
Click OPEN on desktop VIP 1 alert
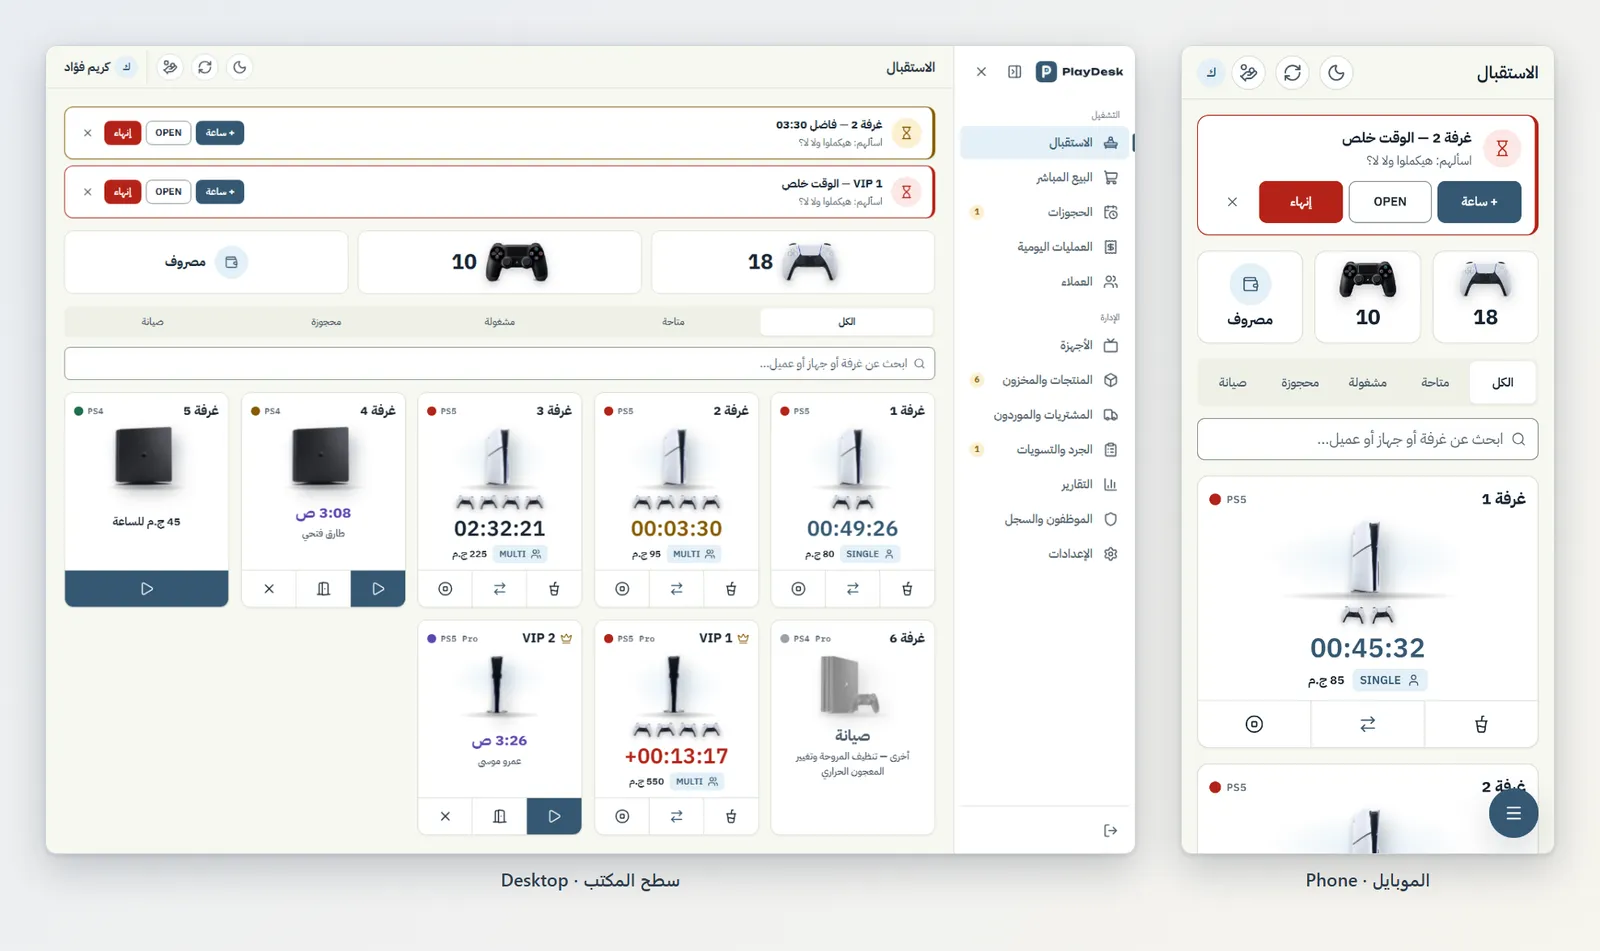click(168, 192)
